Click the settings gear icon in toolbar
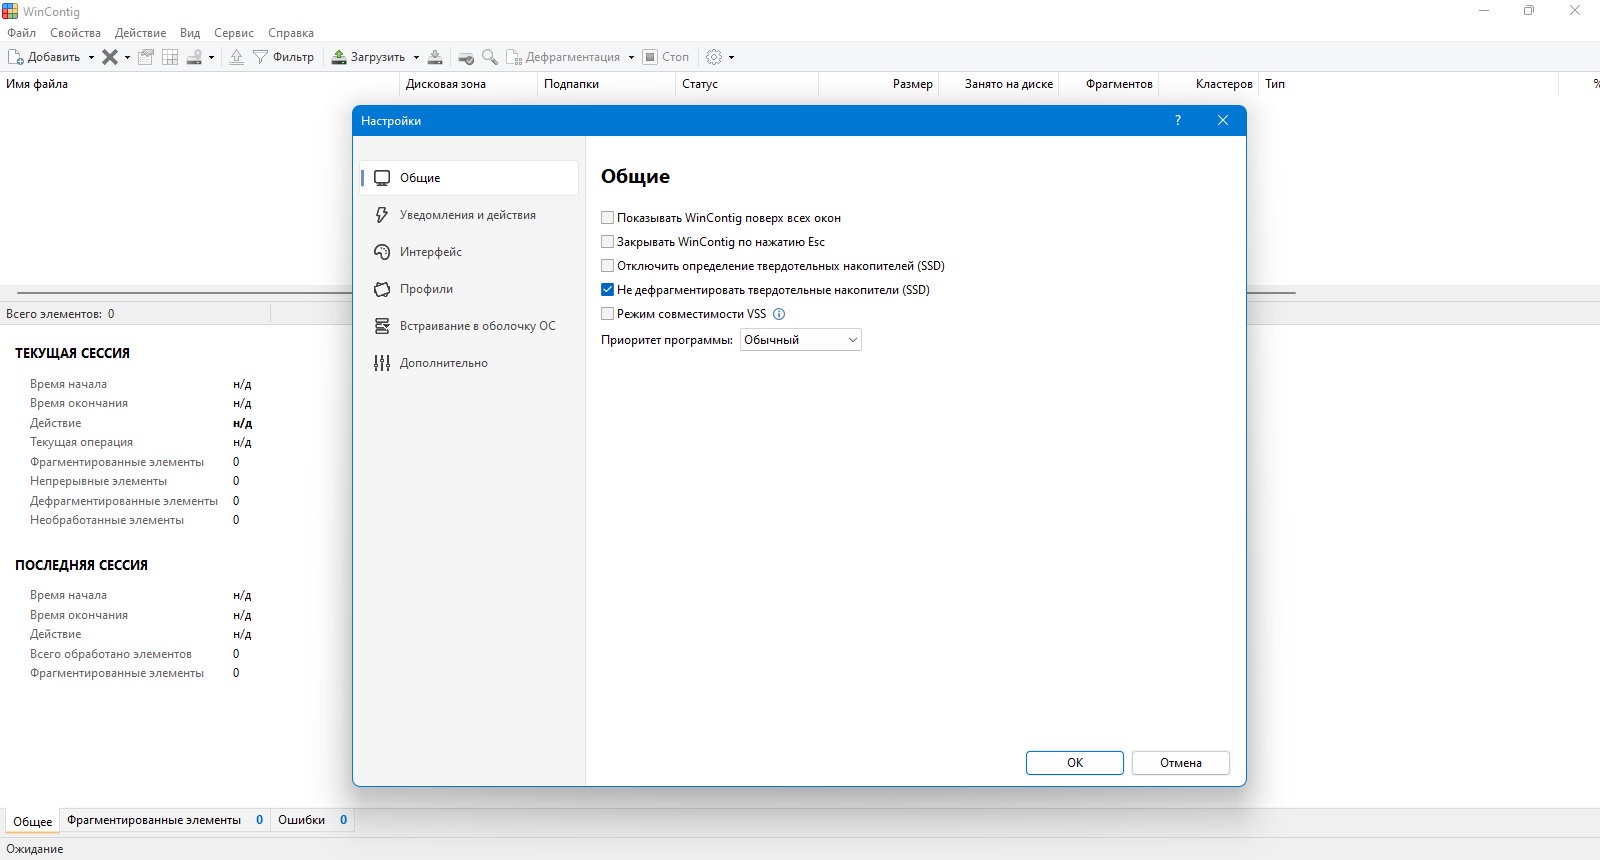This screenshot has height=860, width=1600. [714, 57]
